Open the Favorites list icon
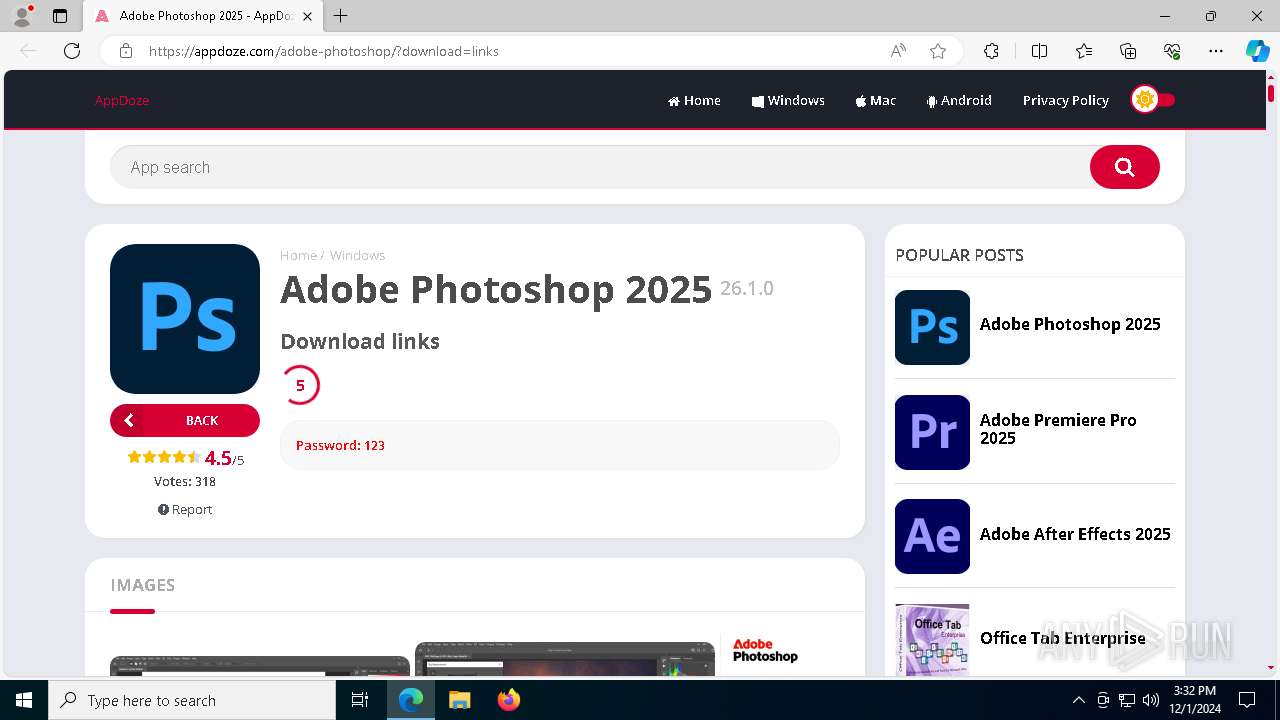The image size is (1280, 720). tap(1084, 51)
